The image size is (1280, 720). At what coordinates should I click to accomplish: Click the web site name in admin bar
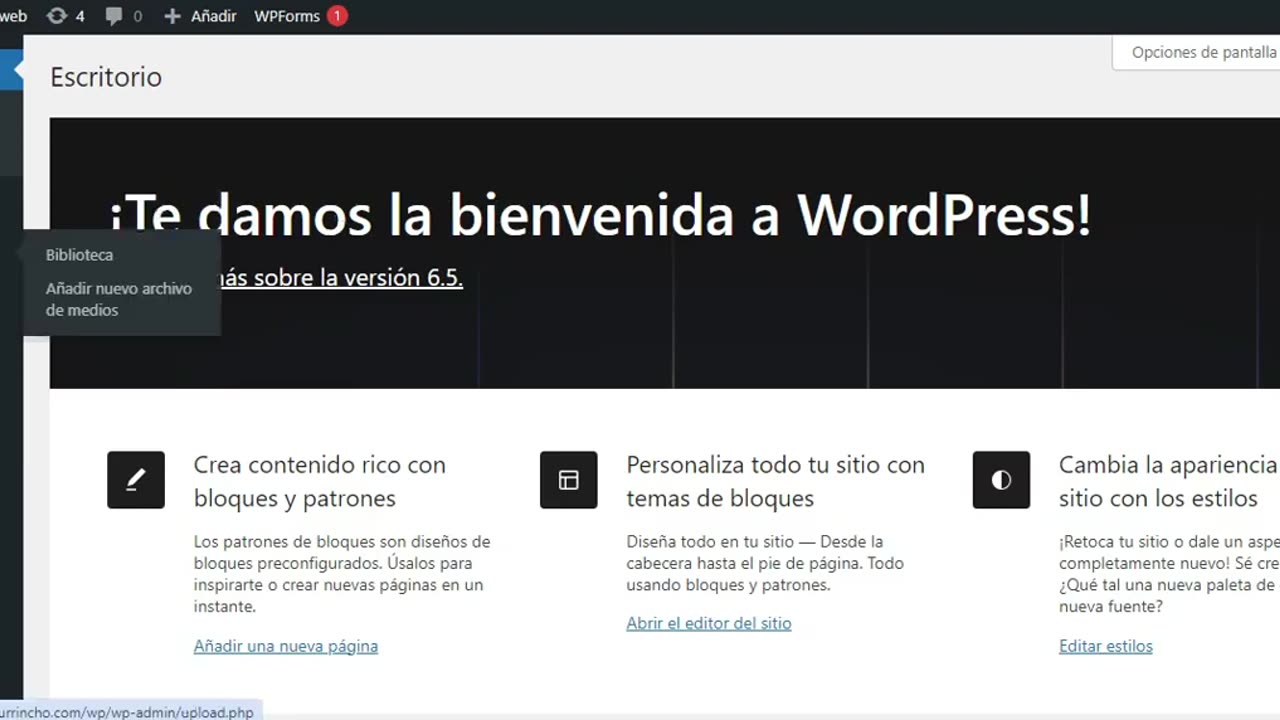pyautogui.click(x=13, y=16)
